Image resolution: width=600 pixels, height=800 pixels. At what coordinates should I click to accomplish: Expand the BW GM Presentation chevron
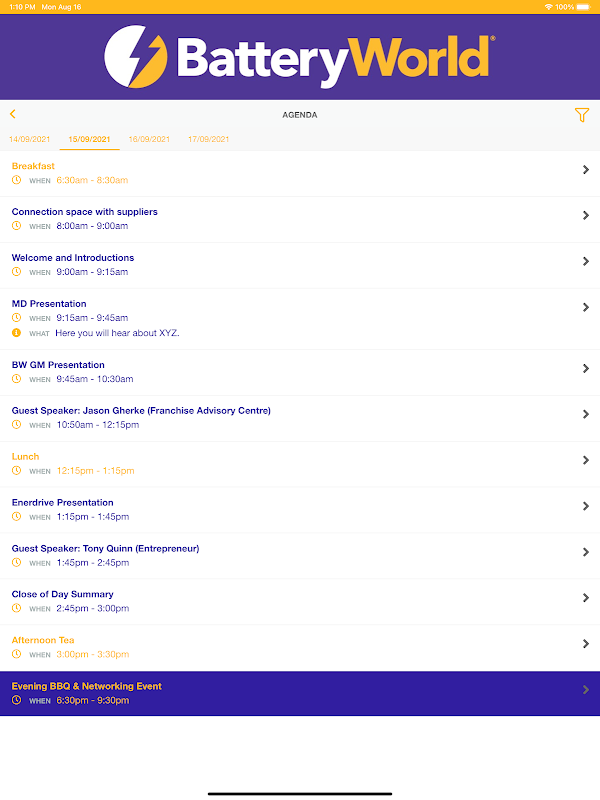(586, 368)
